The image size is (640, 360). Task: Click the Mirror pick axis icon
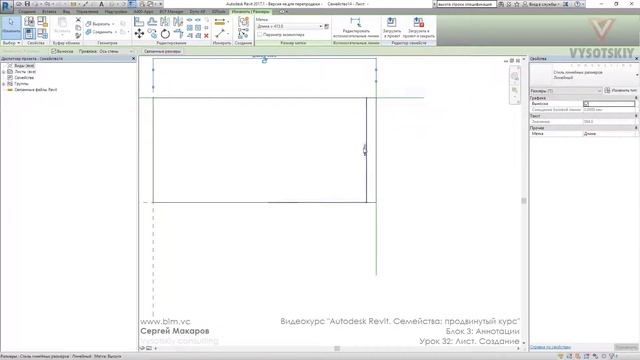165,22
